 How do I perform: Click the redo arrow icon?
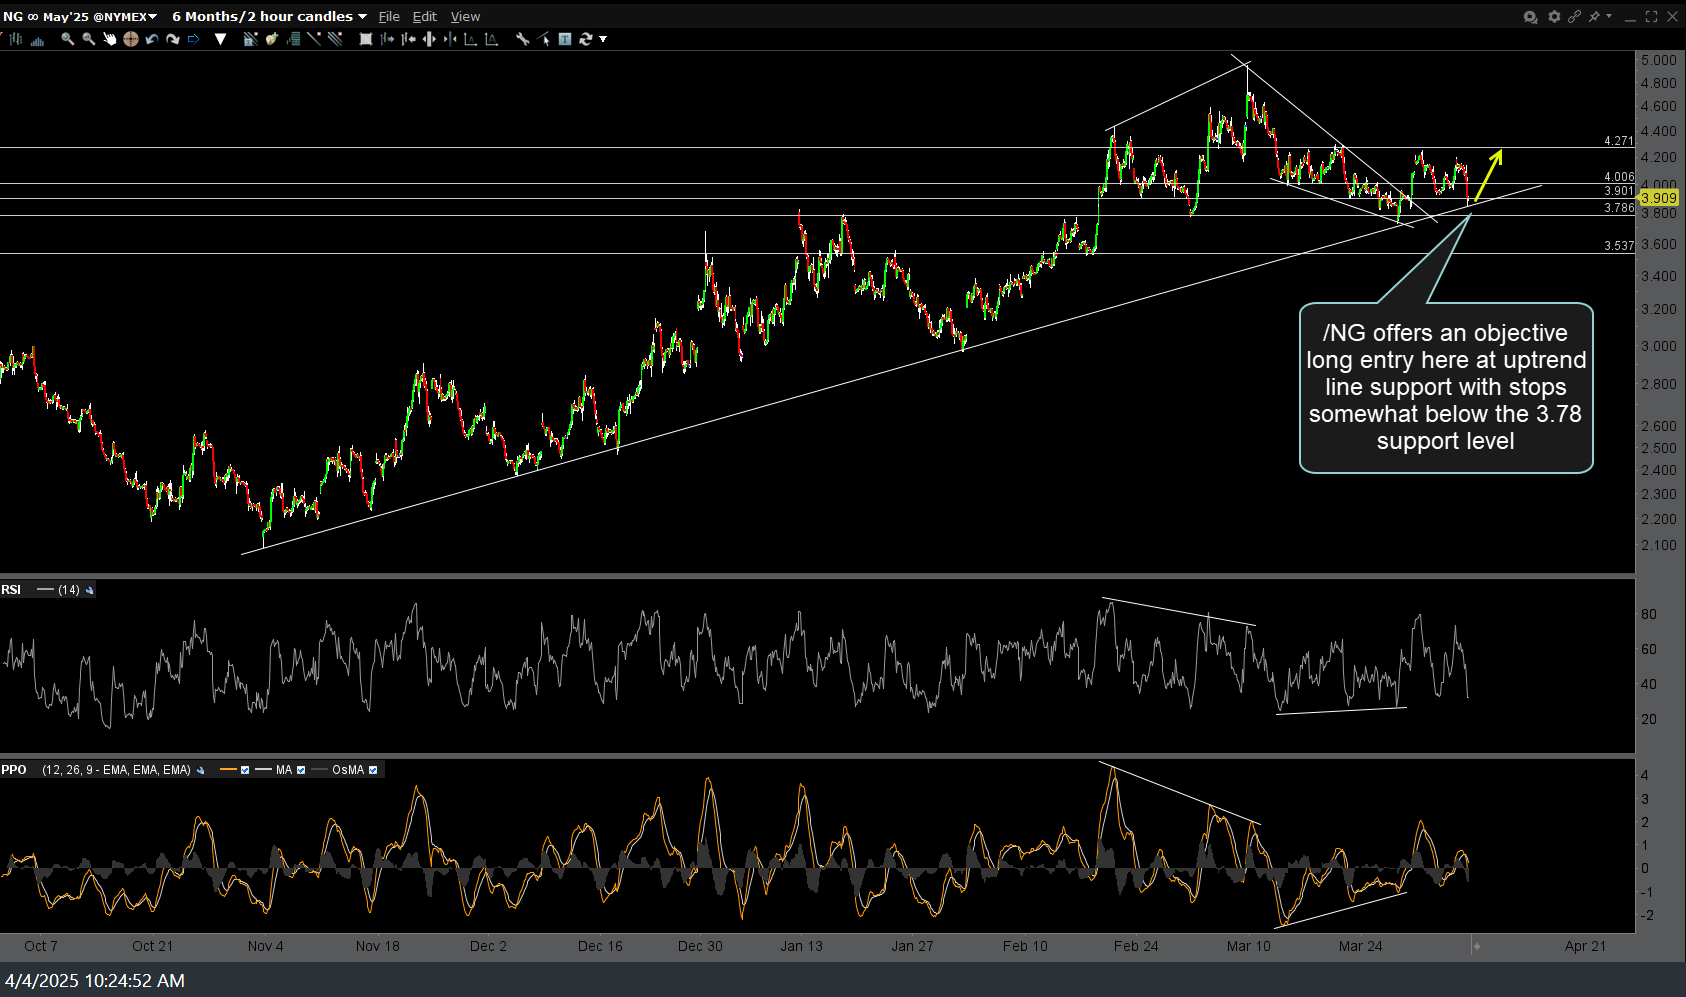tap(173, 39)
